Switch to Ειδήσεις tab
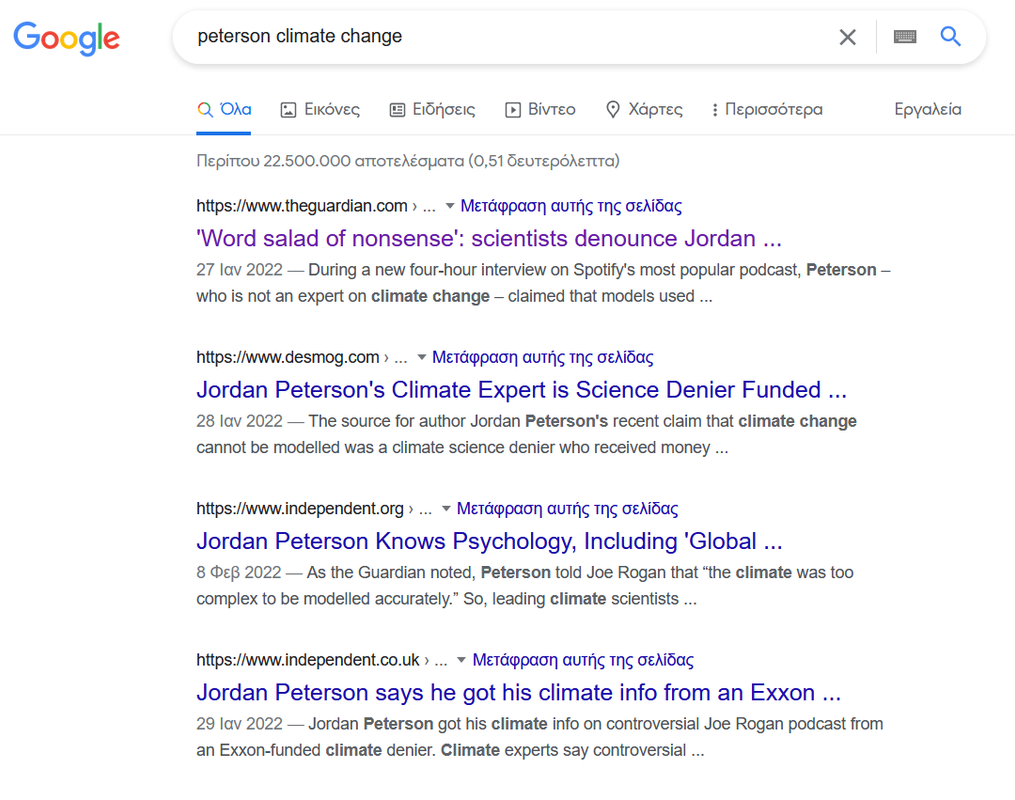Image resolution: width=1015 pixels, height=800 pixels. (432, 109)
